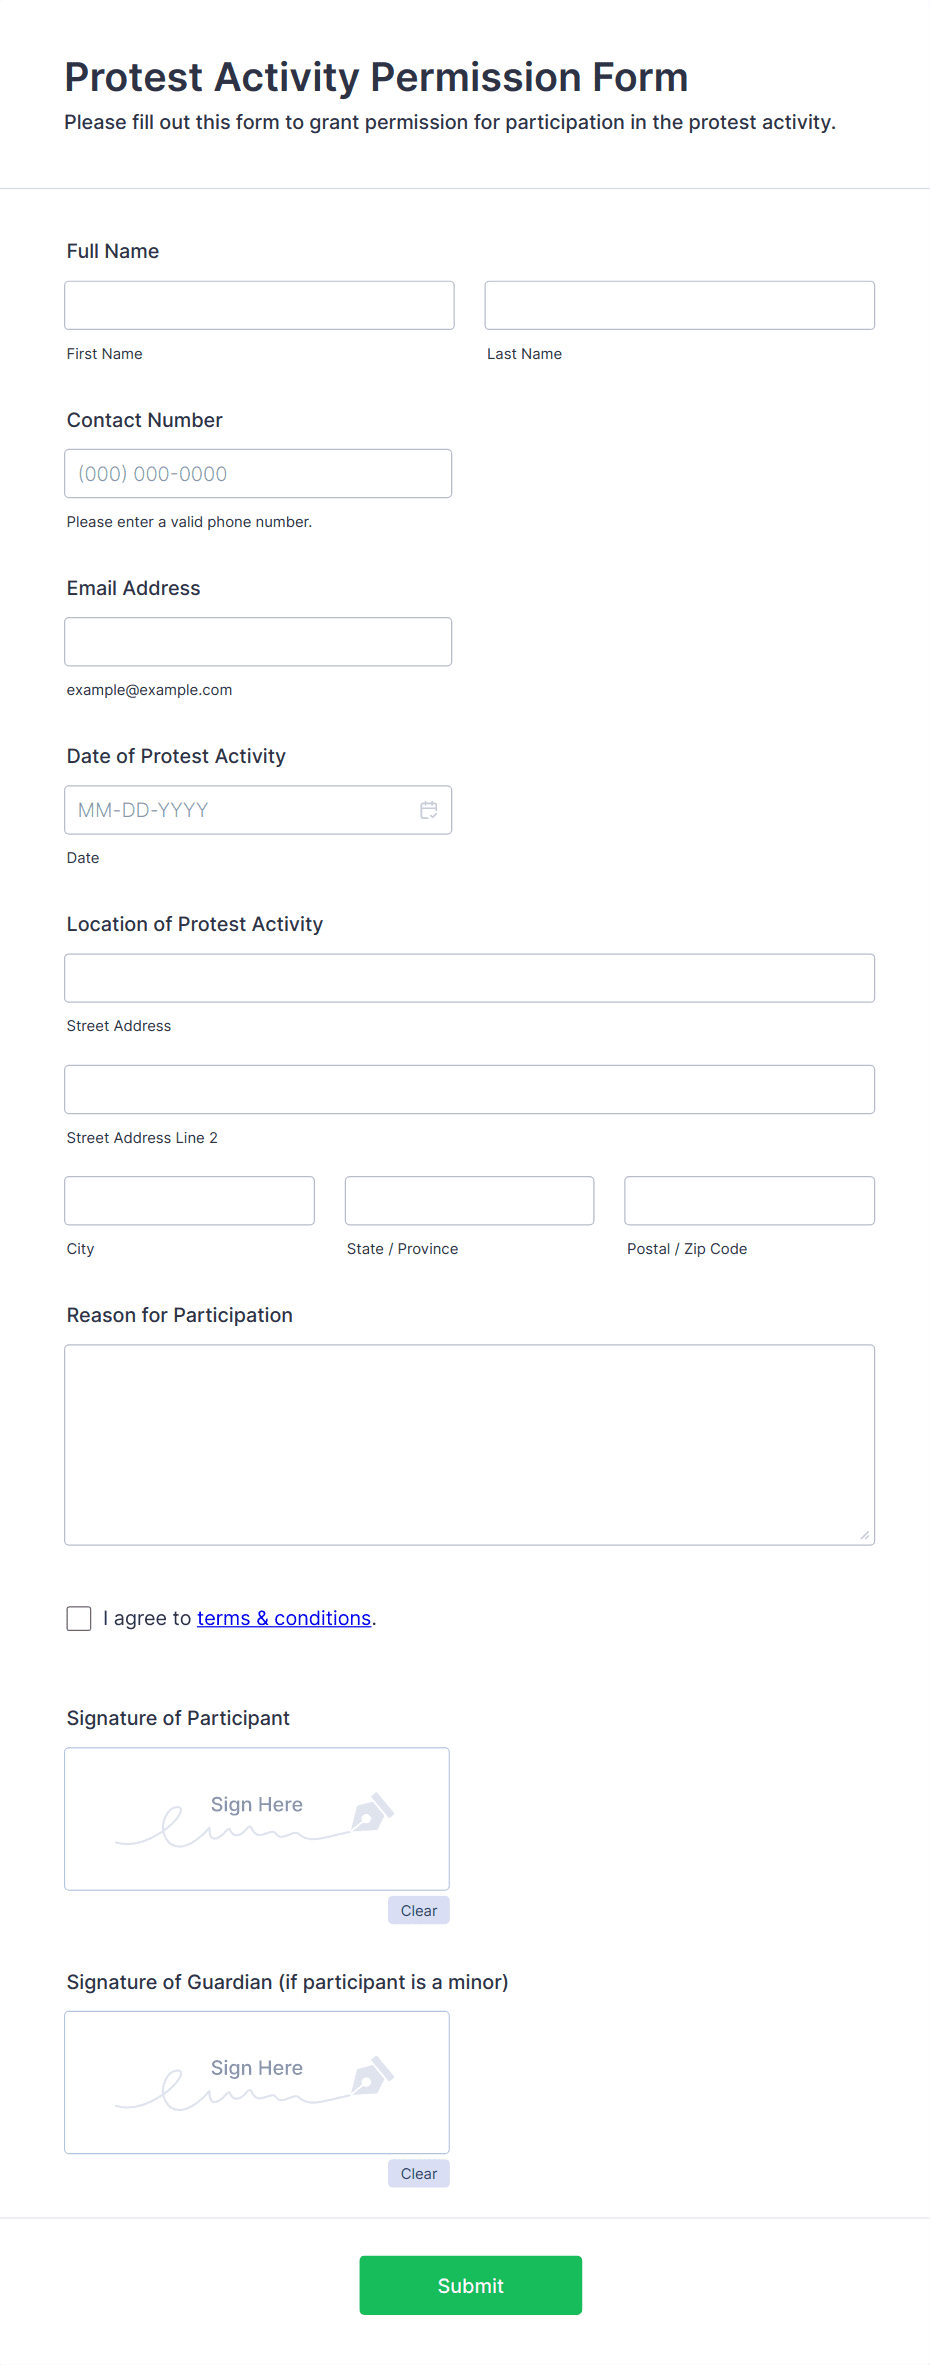The width and height of the screenshot is (930, 2365).
Task: Click the State / Province field
Action: pos(469,1200)
